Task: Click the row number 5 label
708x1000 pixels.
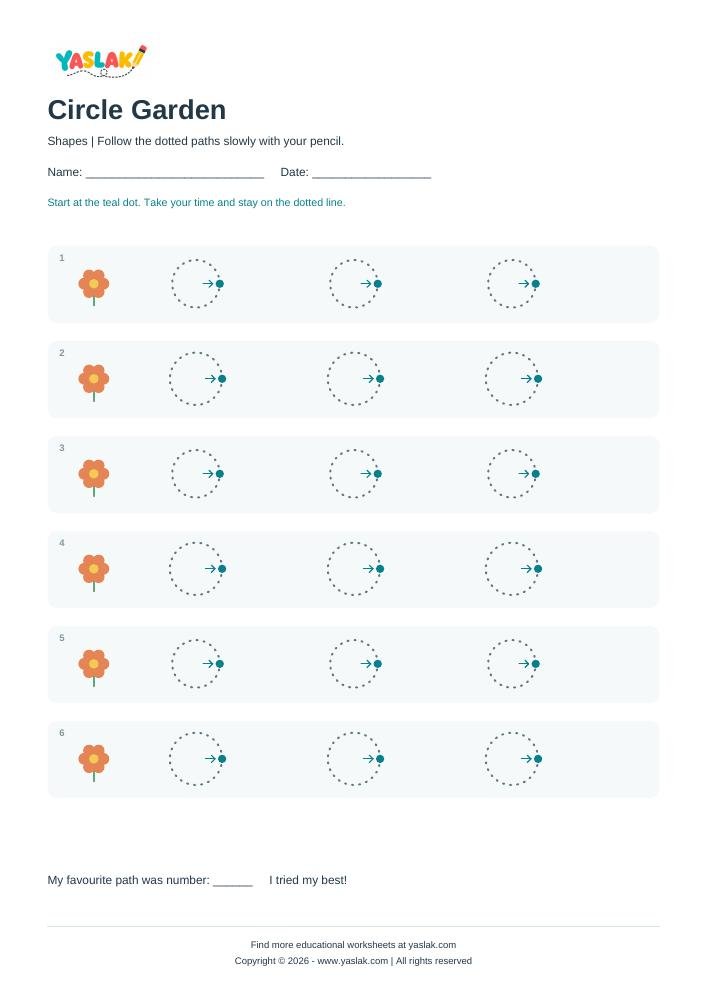Action: [62, 638]
